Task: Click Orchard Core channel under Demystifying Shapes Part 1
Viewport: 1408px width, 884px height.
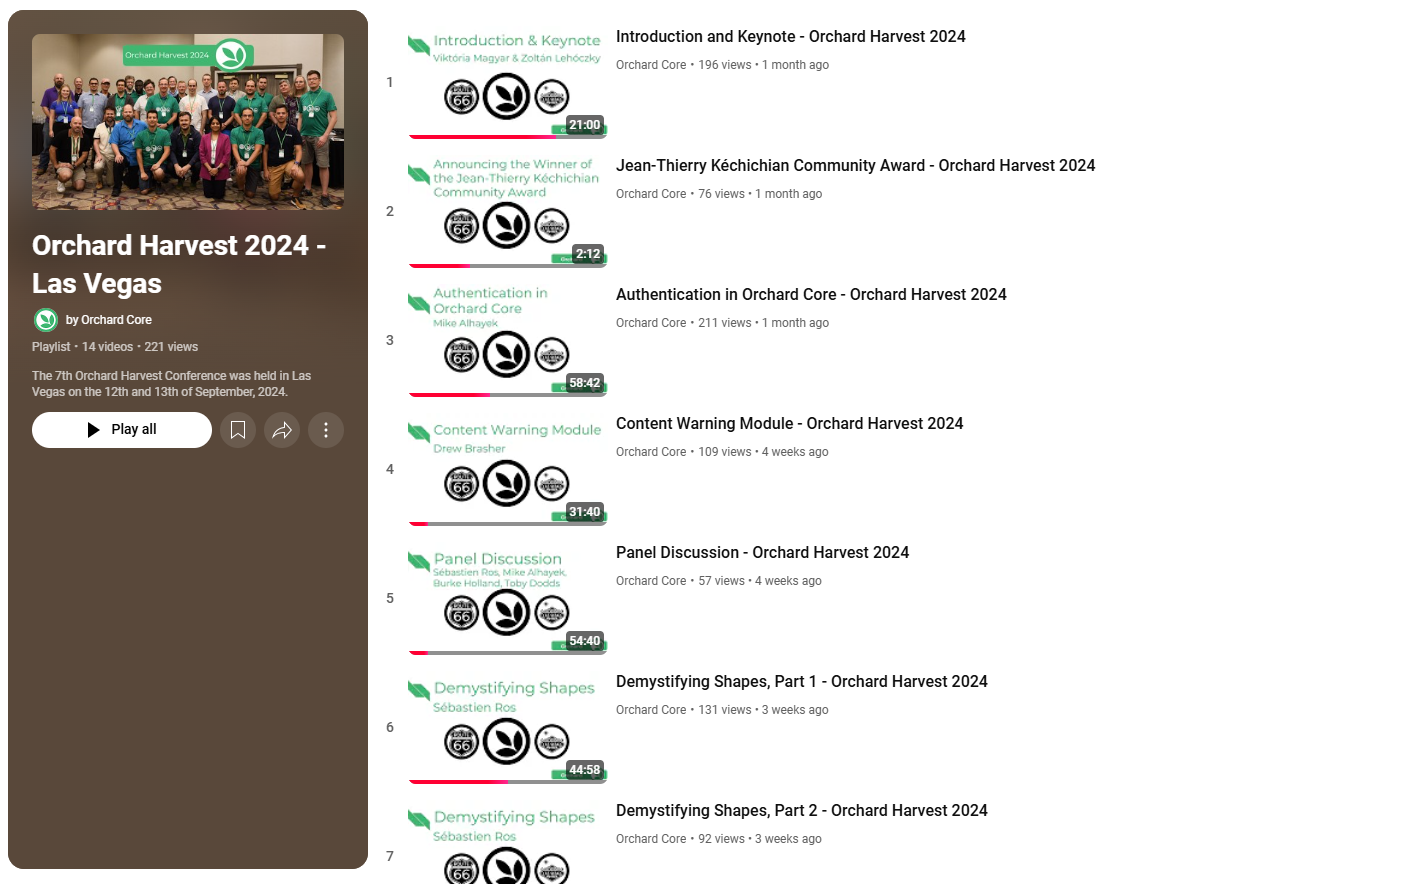Action: [651, 710]
